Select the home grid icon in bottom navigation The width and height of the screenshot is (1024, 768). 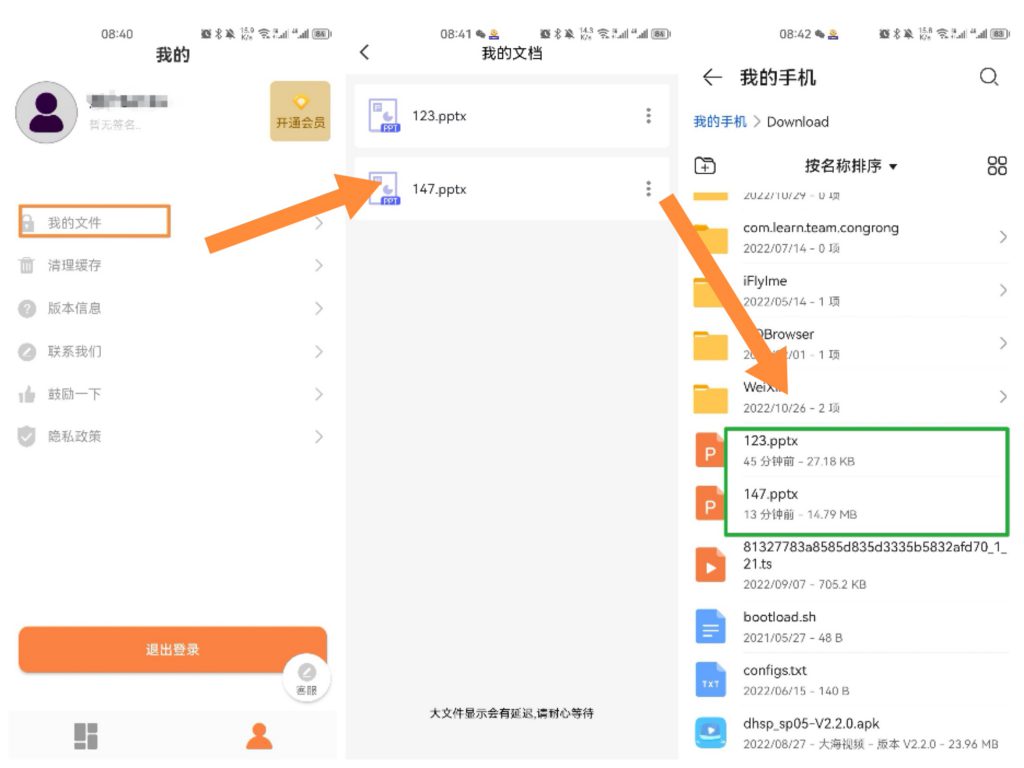click(88, 733)
